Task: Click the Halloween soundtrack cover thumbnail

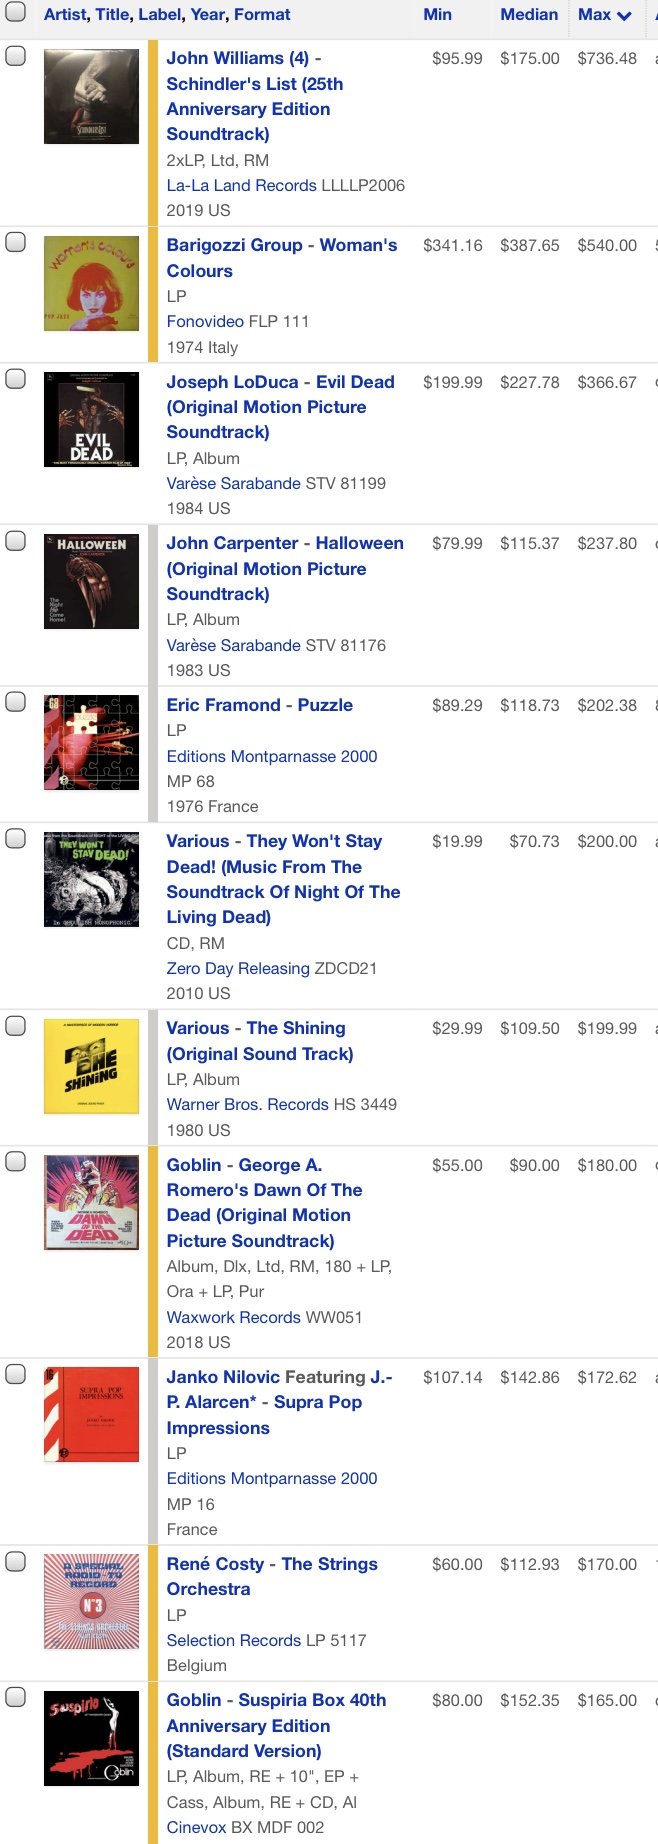Action: pos(91,582)
